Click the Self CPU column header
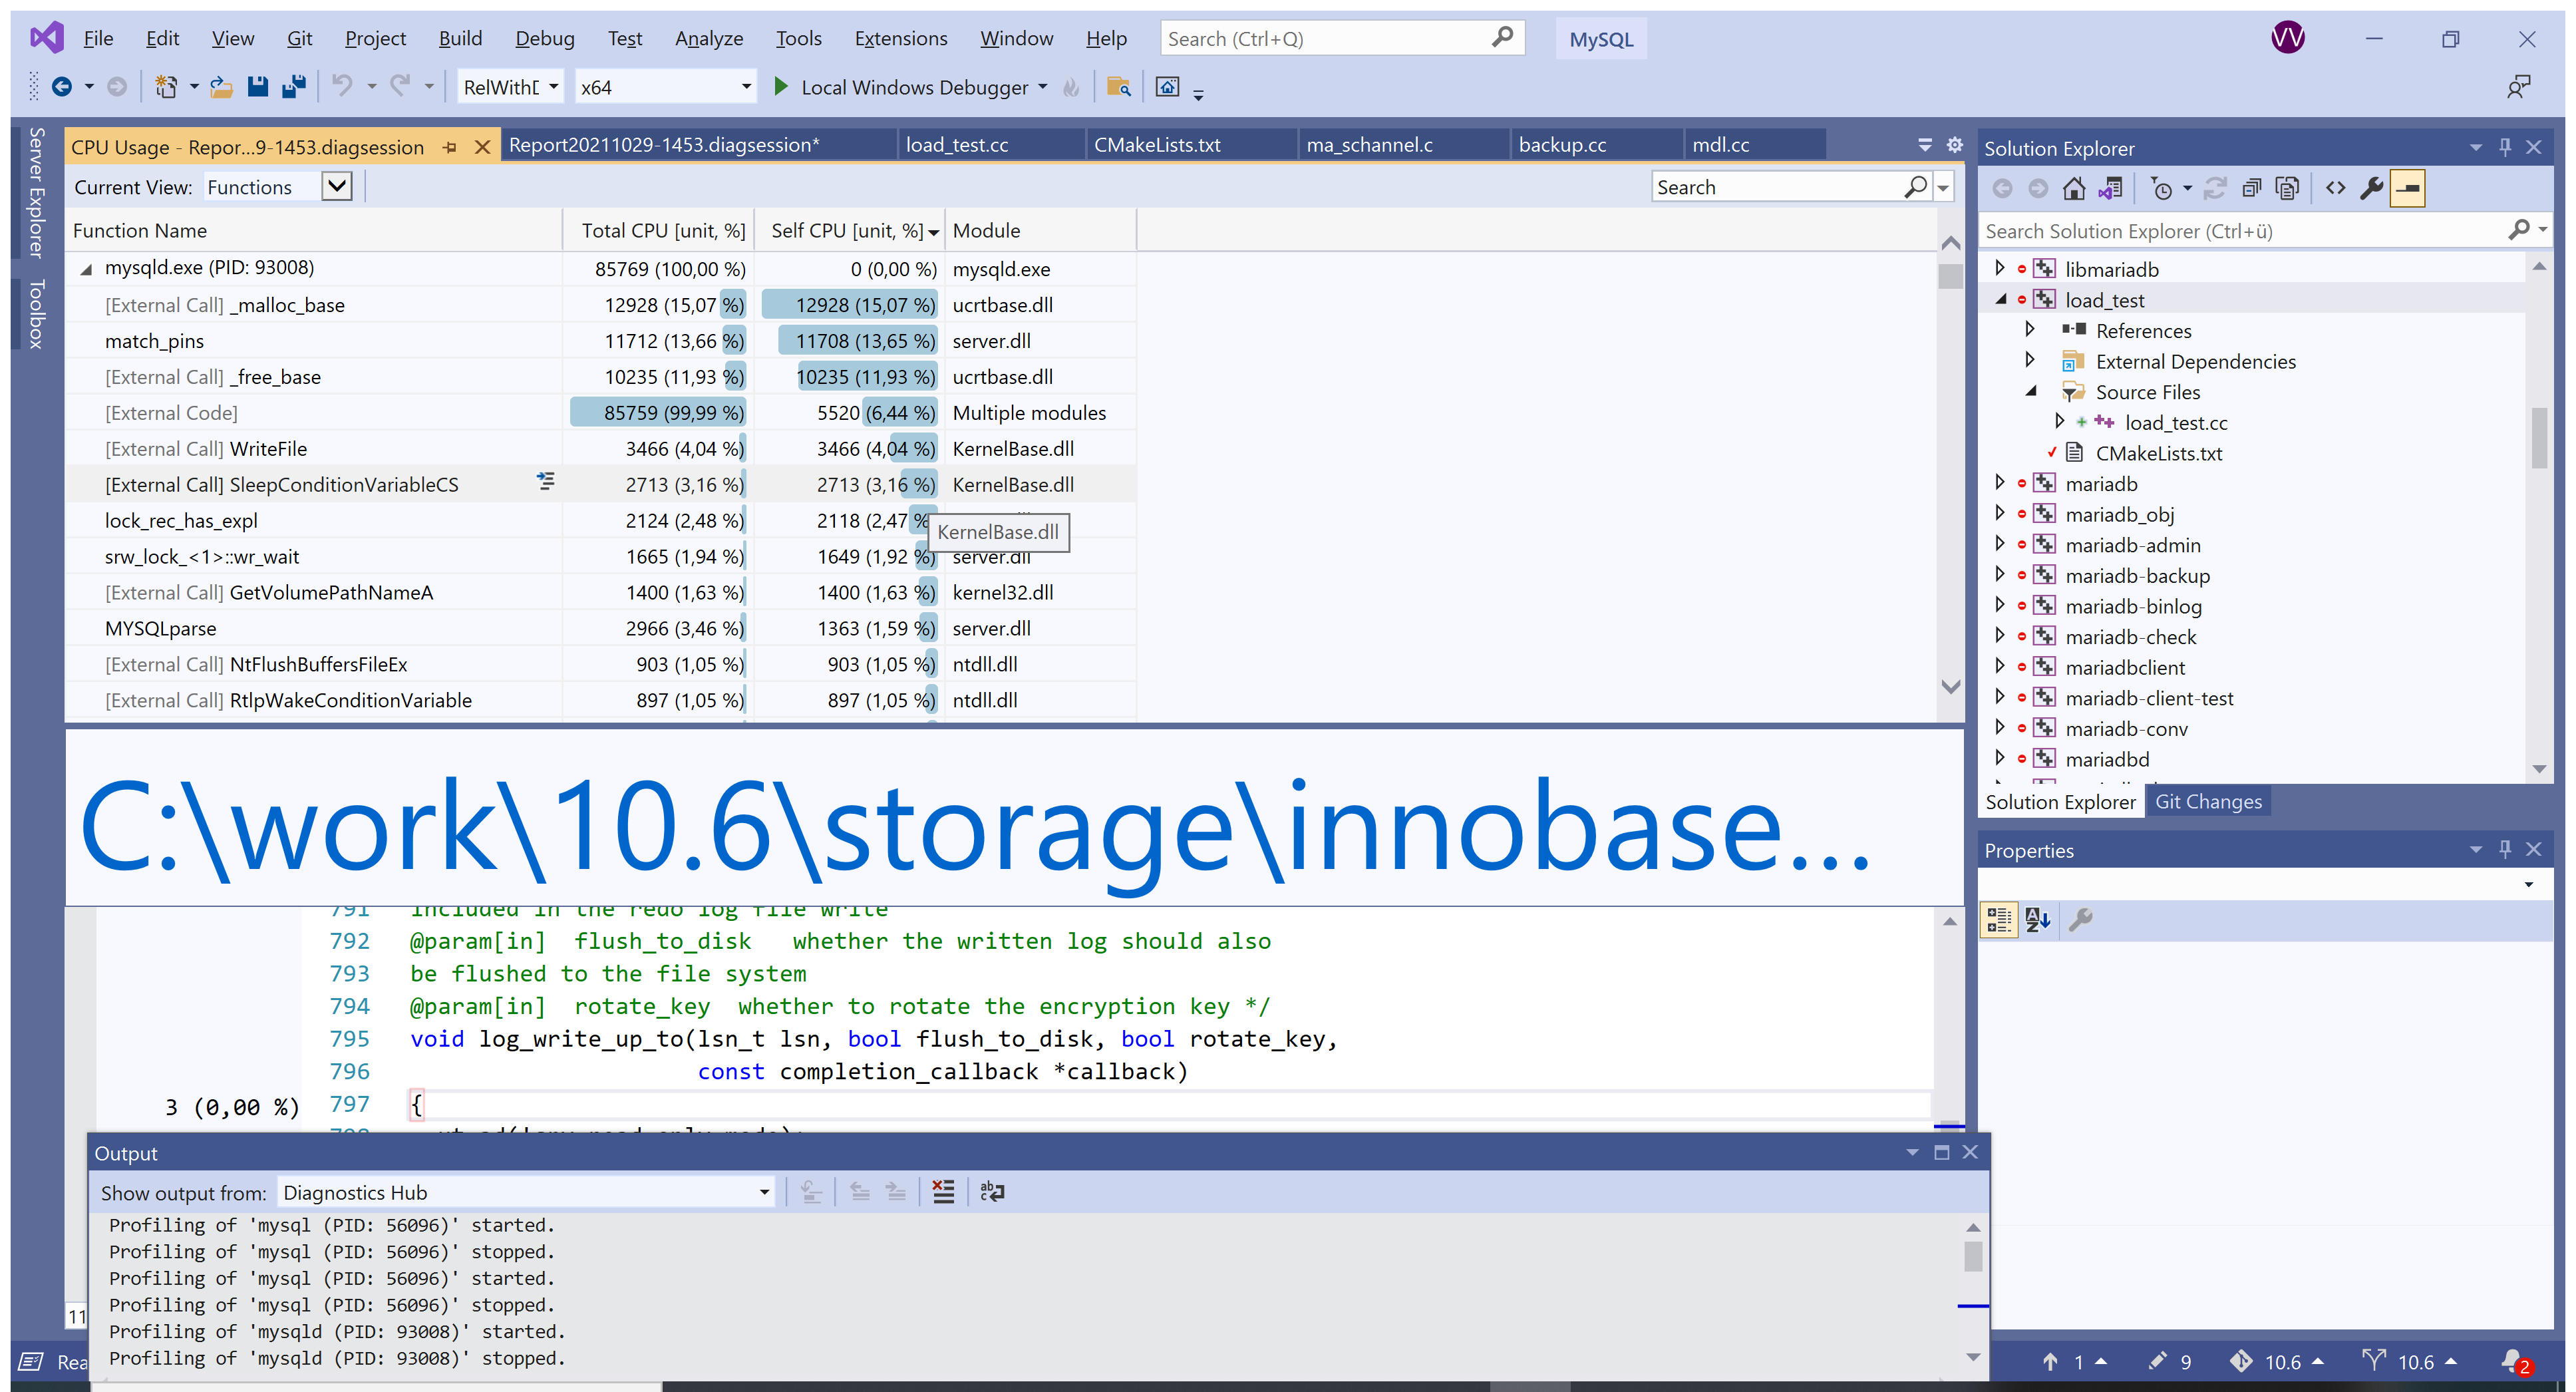Image resolution: width=2576 pixels, height=1392 pixels. coord(847,231)
